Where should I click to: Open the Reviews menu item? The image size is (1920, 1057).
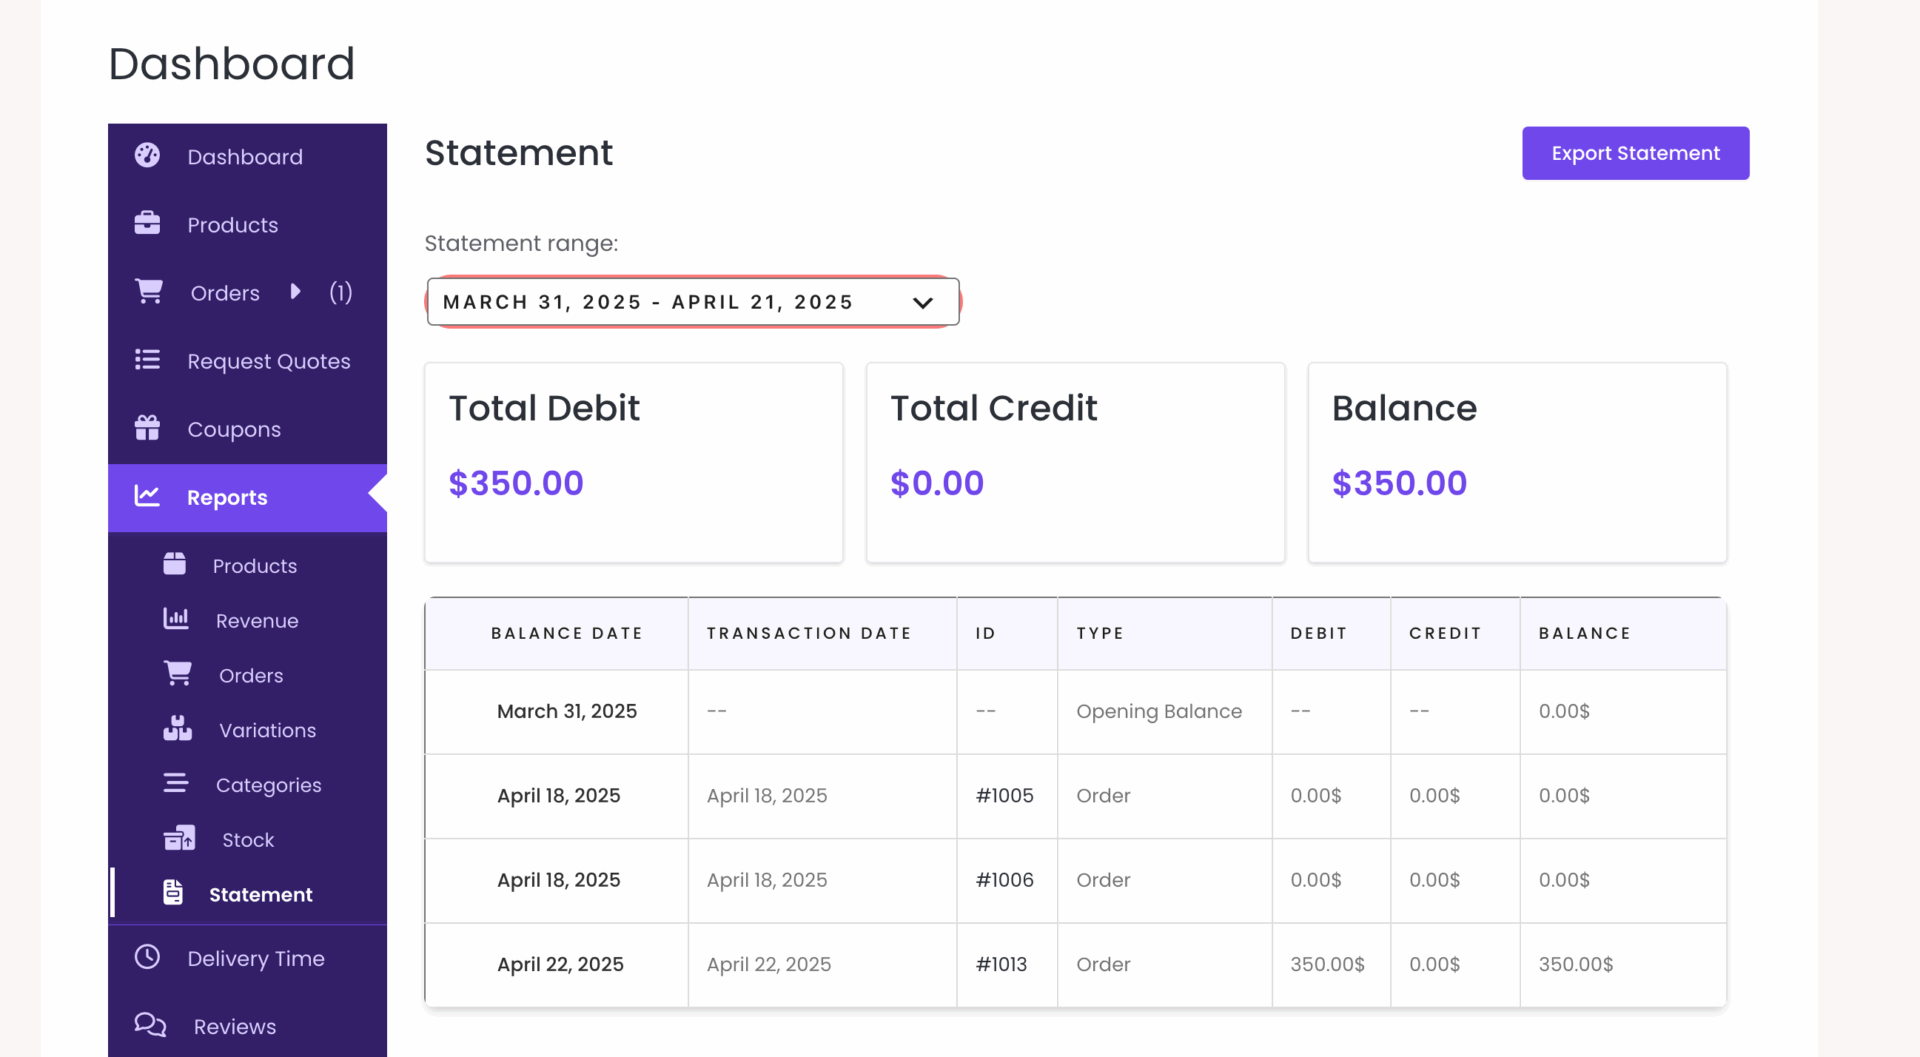[x=247, y=1026]
